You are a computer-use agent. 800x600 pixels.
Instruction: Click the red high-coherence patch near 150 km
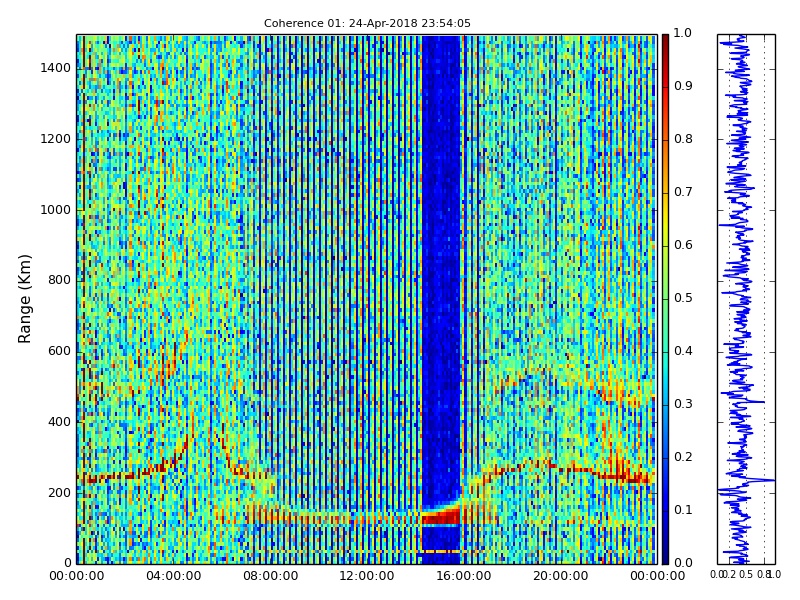[441, 518]
